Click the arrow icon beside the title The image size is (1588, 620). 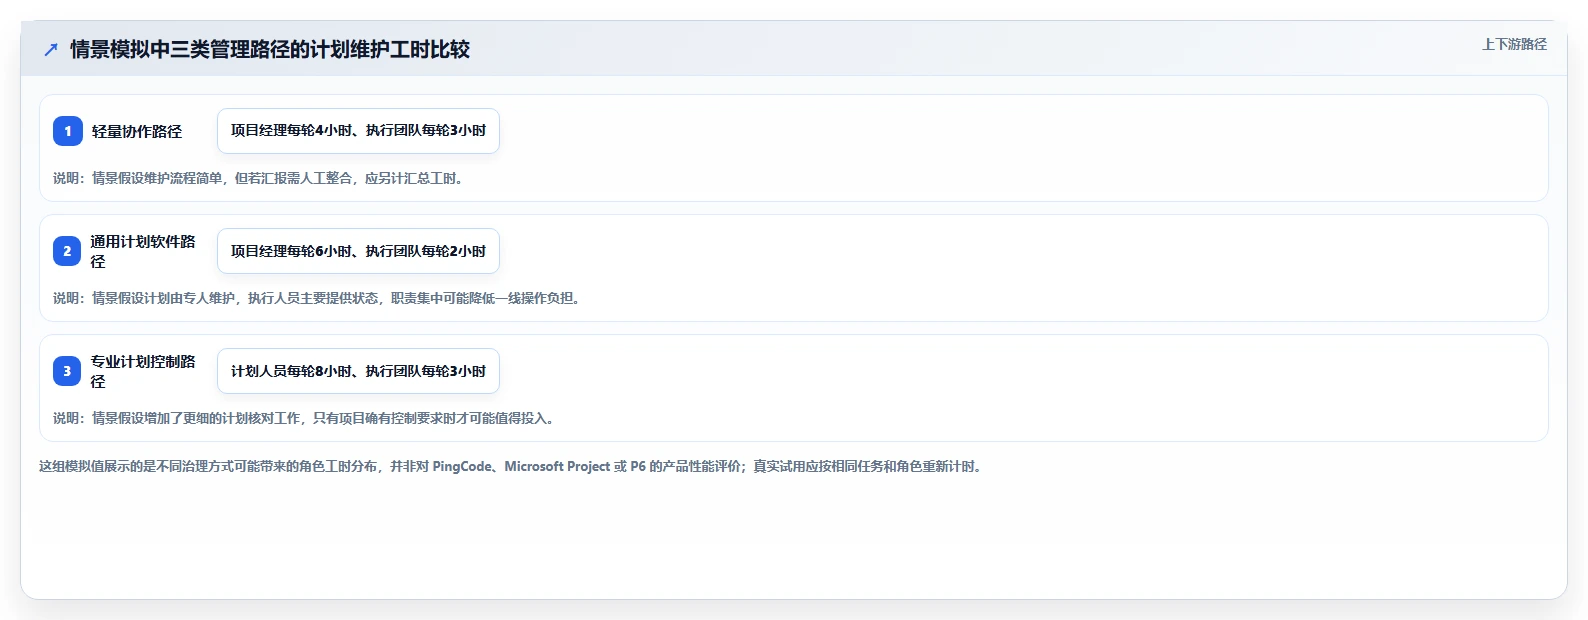pos(51,49)
